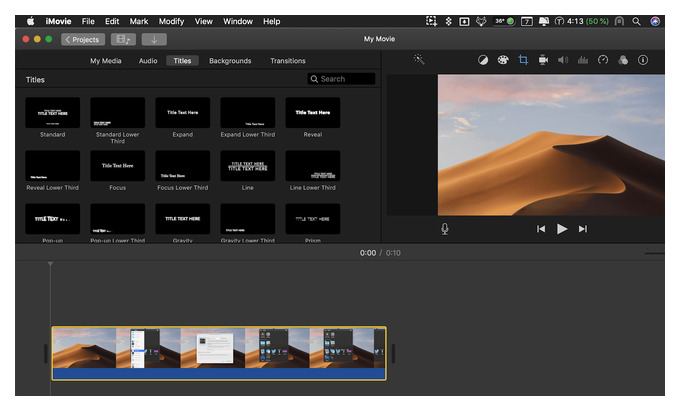This screenshot has height=411, width=680.
Task: Click the titles Search field
Action: 341,79
